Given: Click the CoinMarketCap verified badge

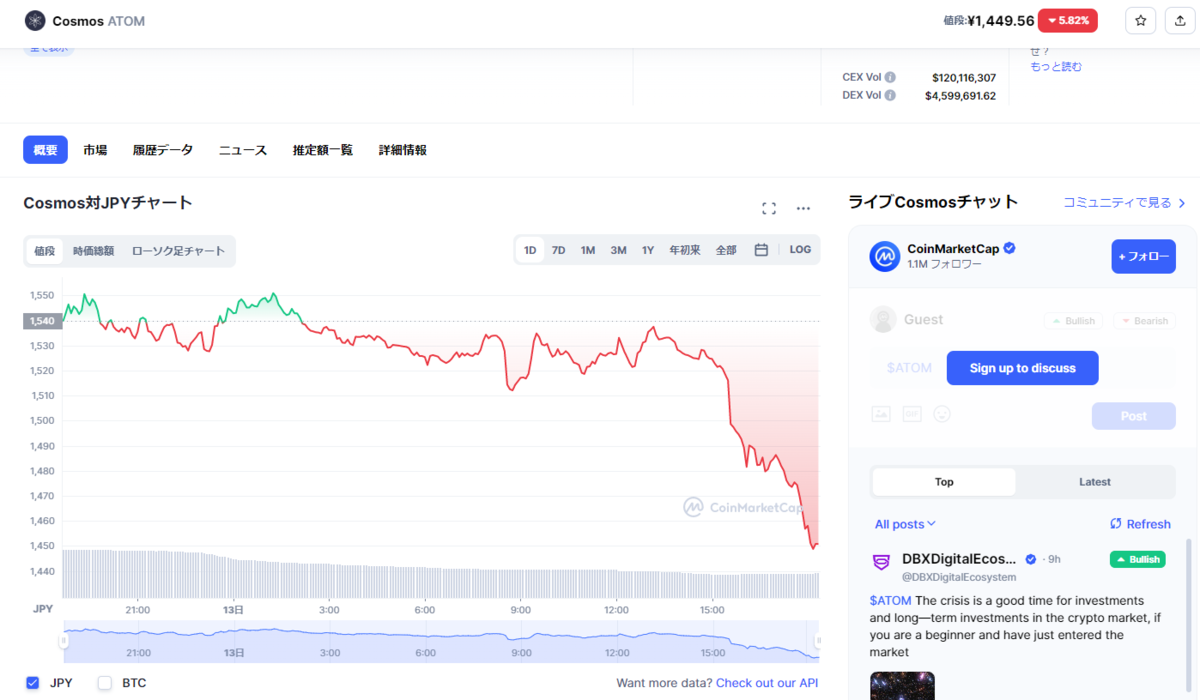Looking at the screenshot, I should pyautogui.click(x=1010, y=248).
